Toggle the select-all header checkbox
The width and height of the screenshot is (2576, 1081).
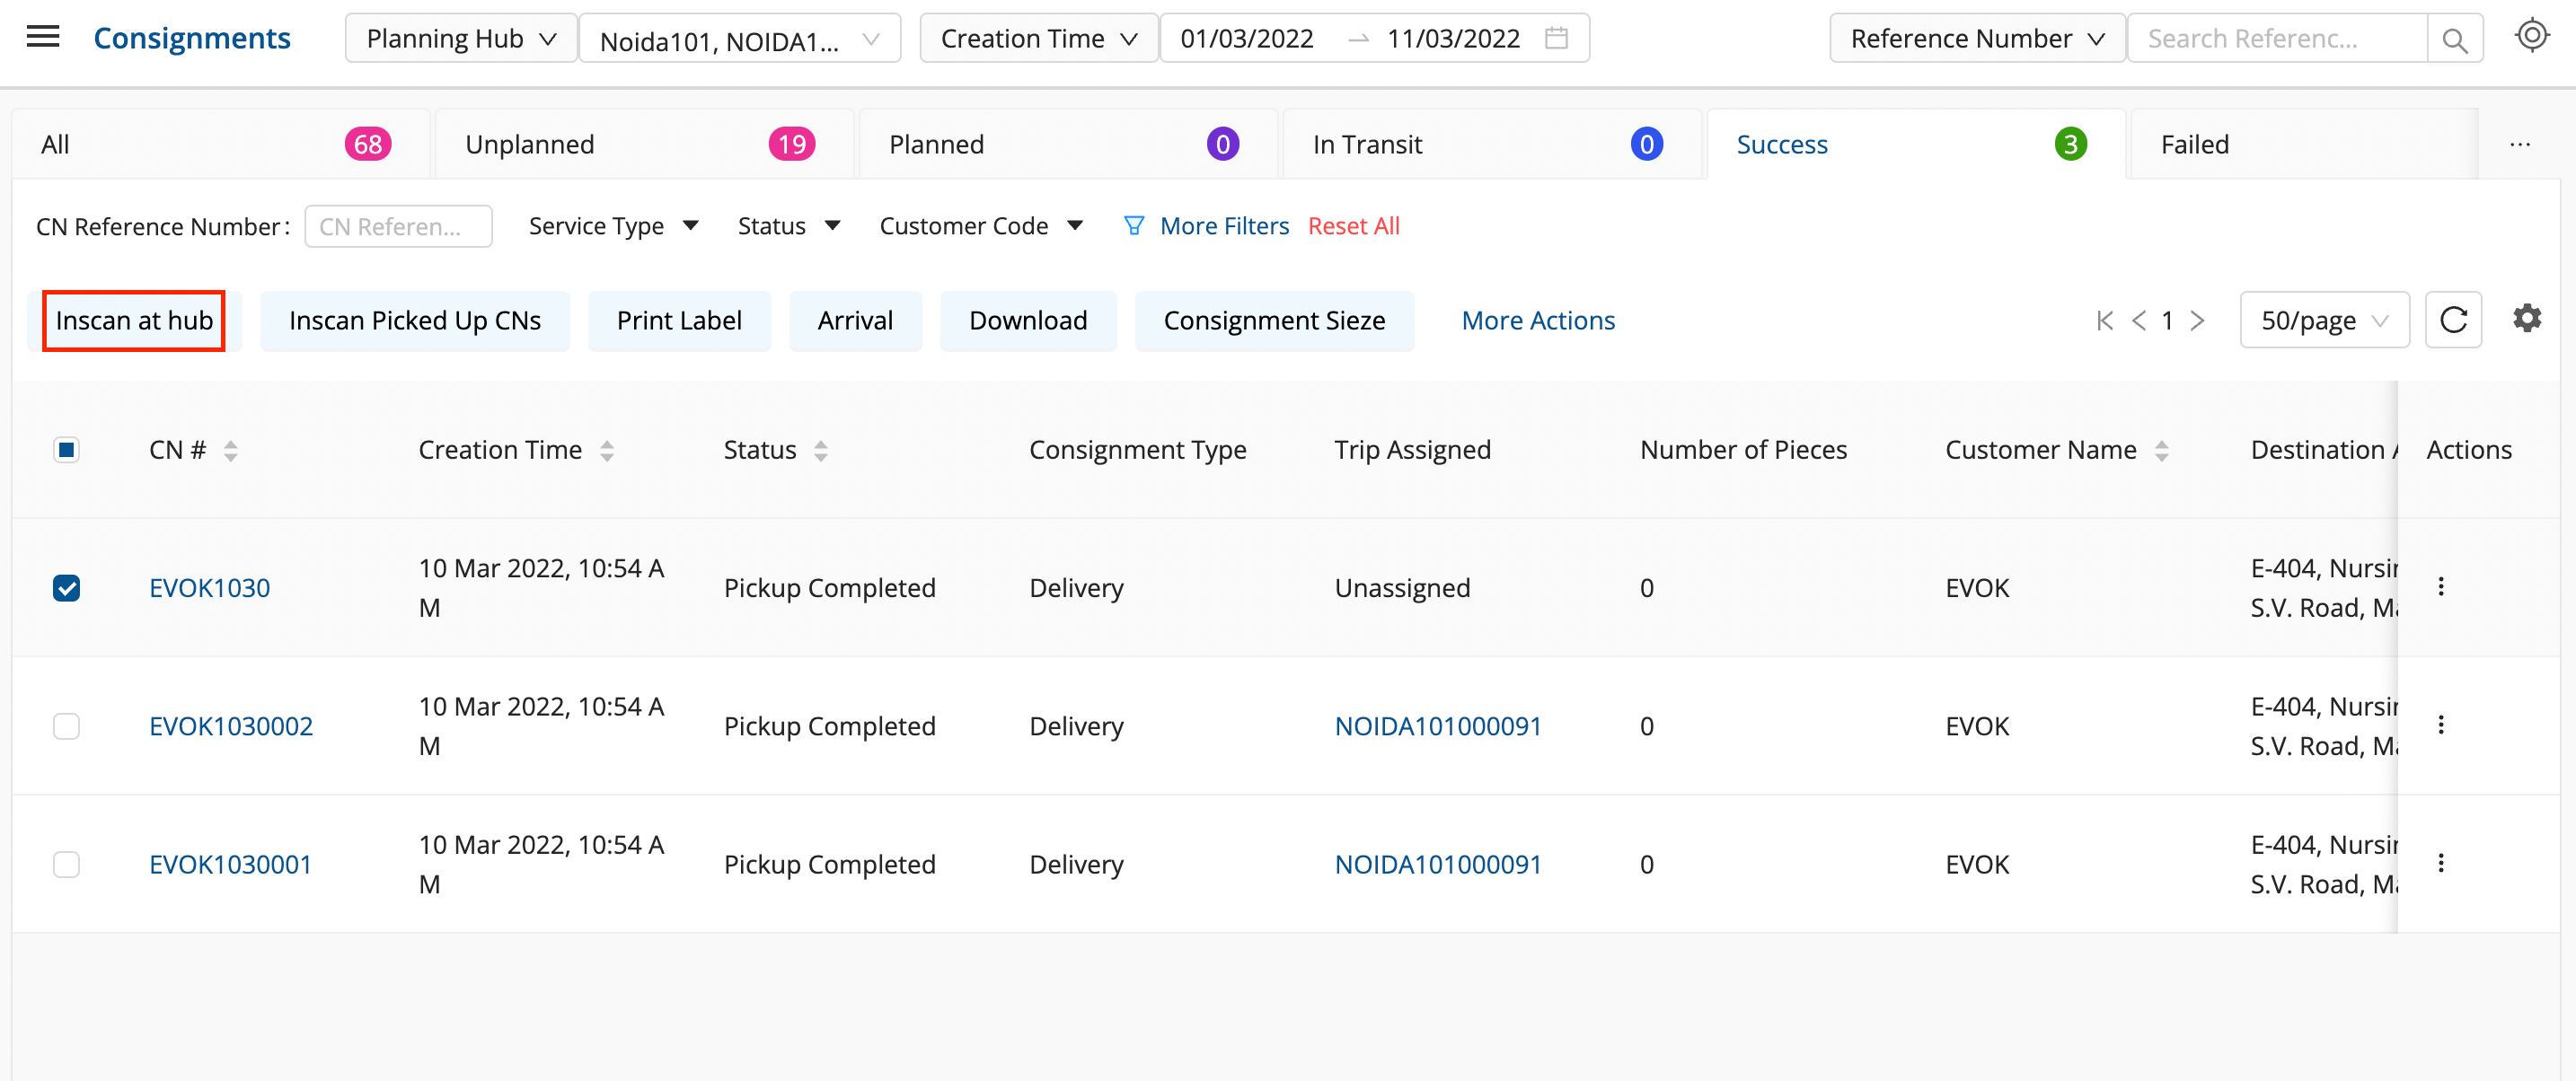[x=66, y=450]
